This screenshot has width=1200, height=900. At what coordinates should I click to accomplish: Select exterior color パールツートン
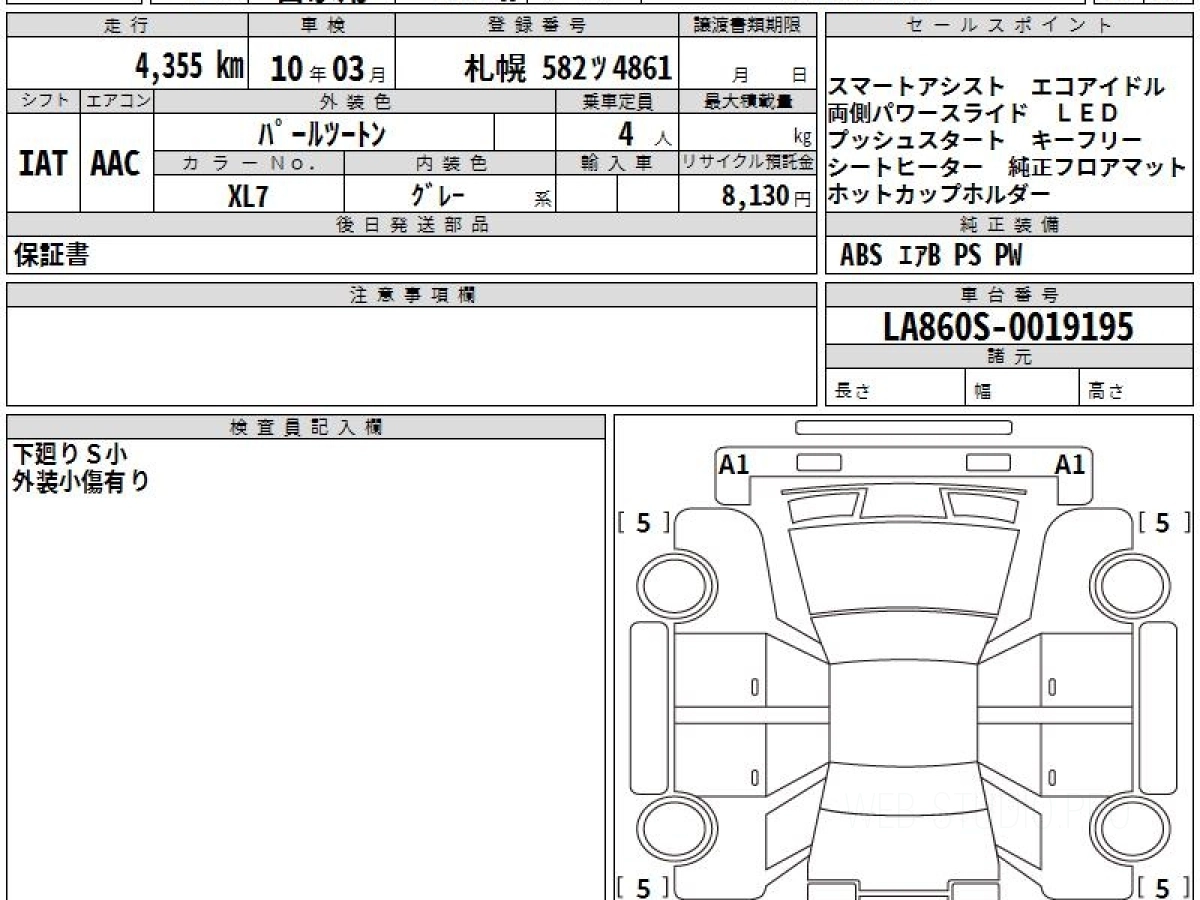tap(321, 132)
